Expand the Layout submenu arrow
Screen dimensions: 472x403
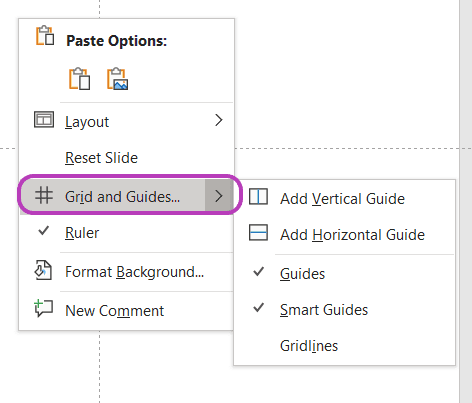[x=219, y=120]
